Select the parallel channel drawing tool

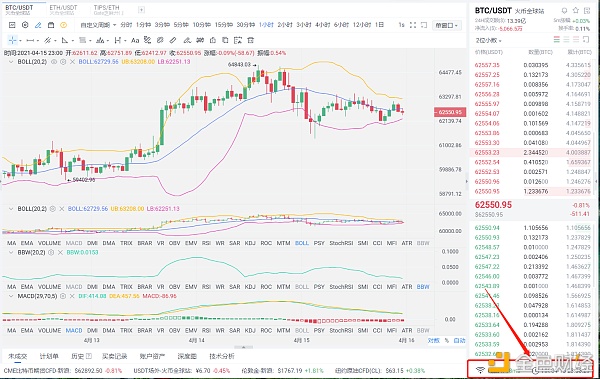(x=47, y=40)
